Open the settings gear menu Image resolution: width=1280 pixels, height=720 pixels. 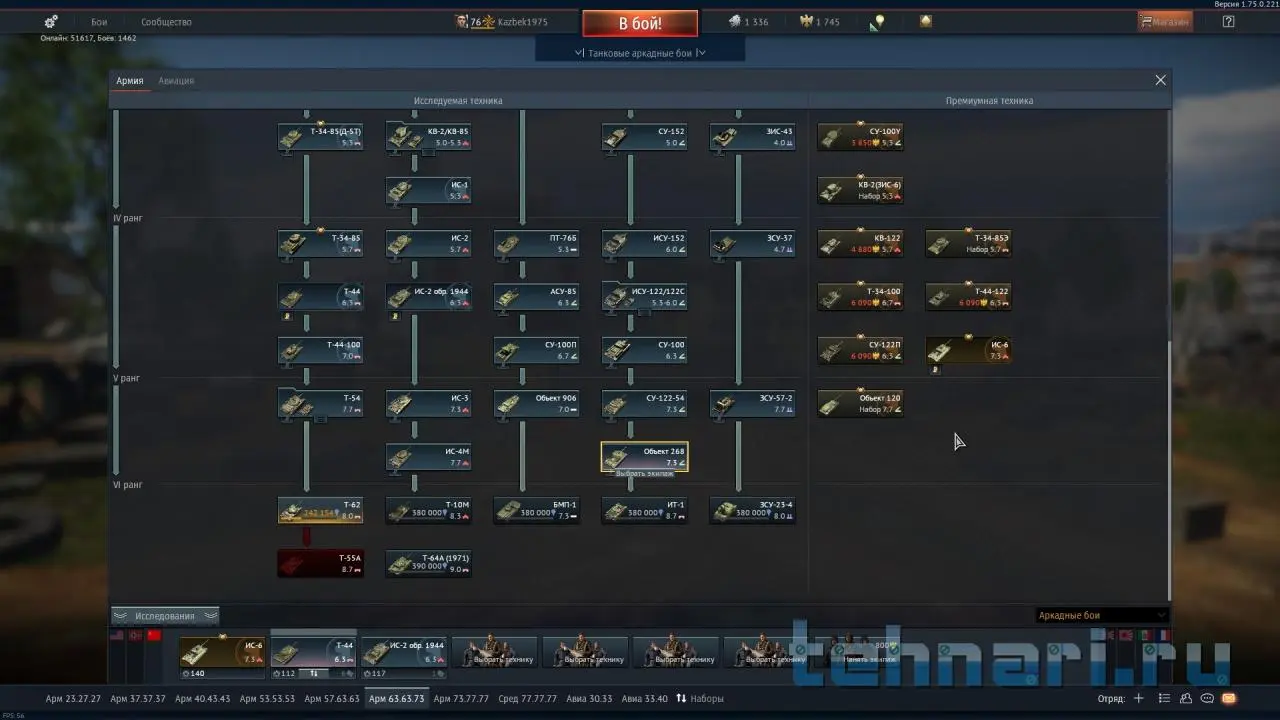pyautogui.click(x=51, y=22)
